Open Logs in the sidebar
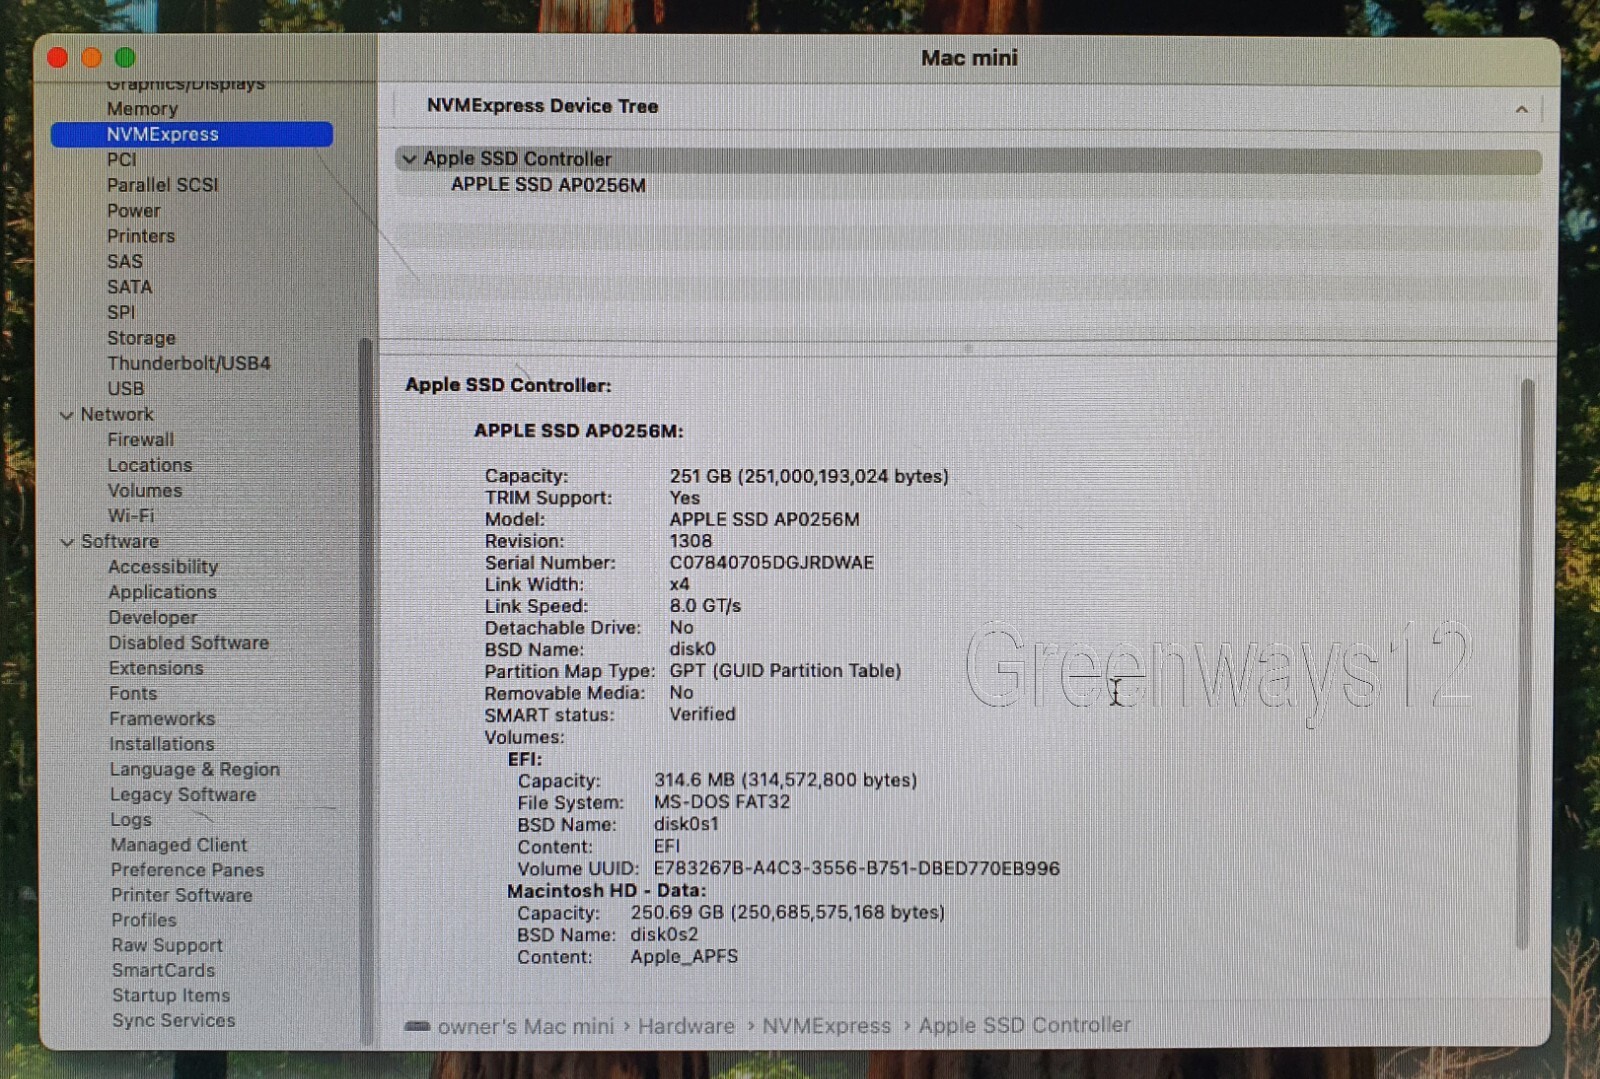Image resolution: width=1600 pixels, height=1079 pixels. coord(131,820)
